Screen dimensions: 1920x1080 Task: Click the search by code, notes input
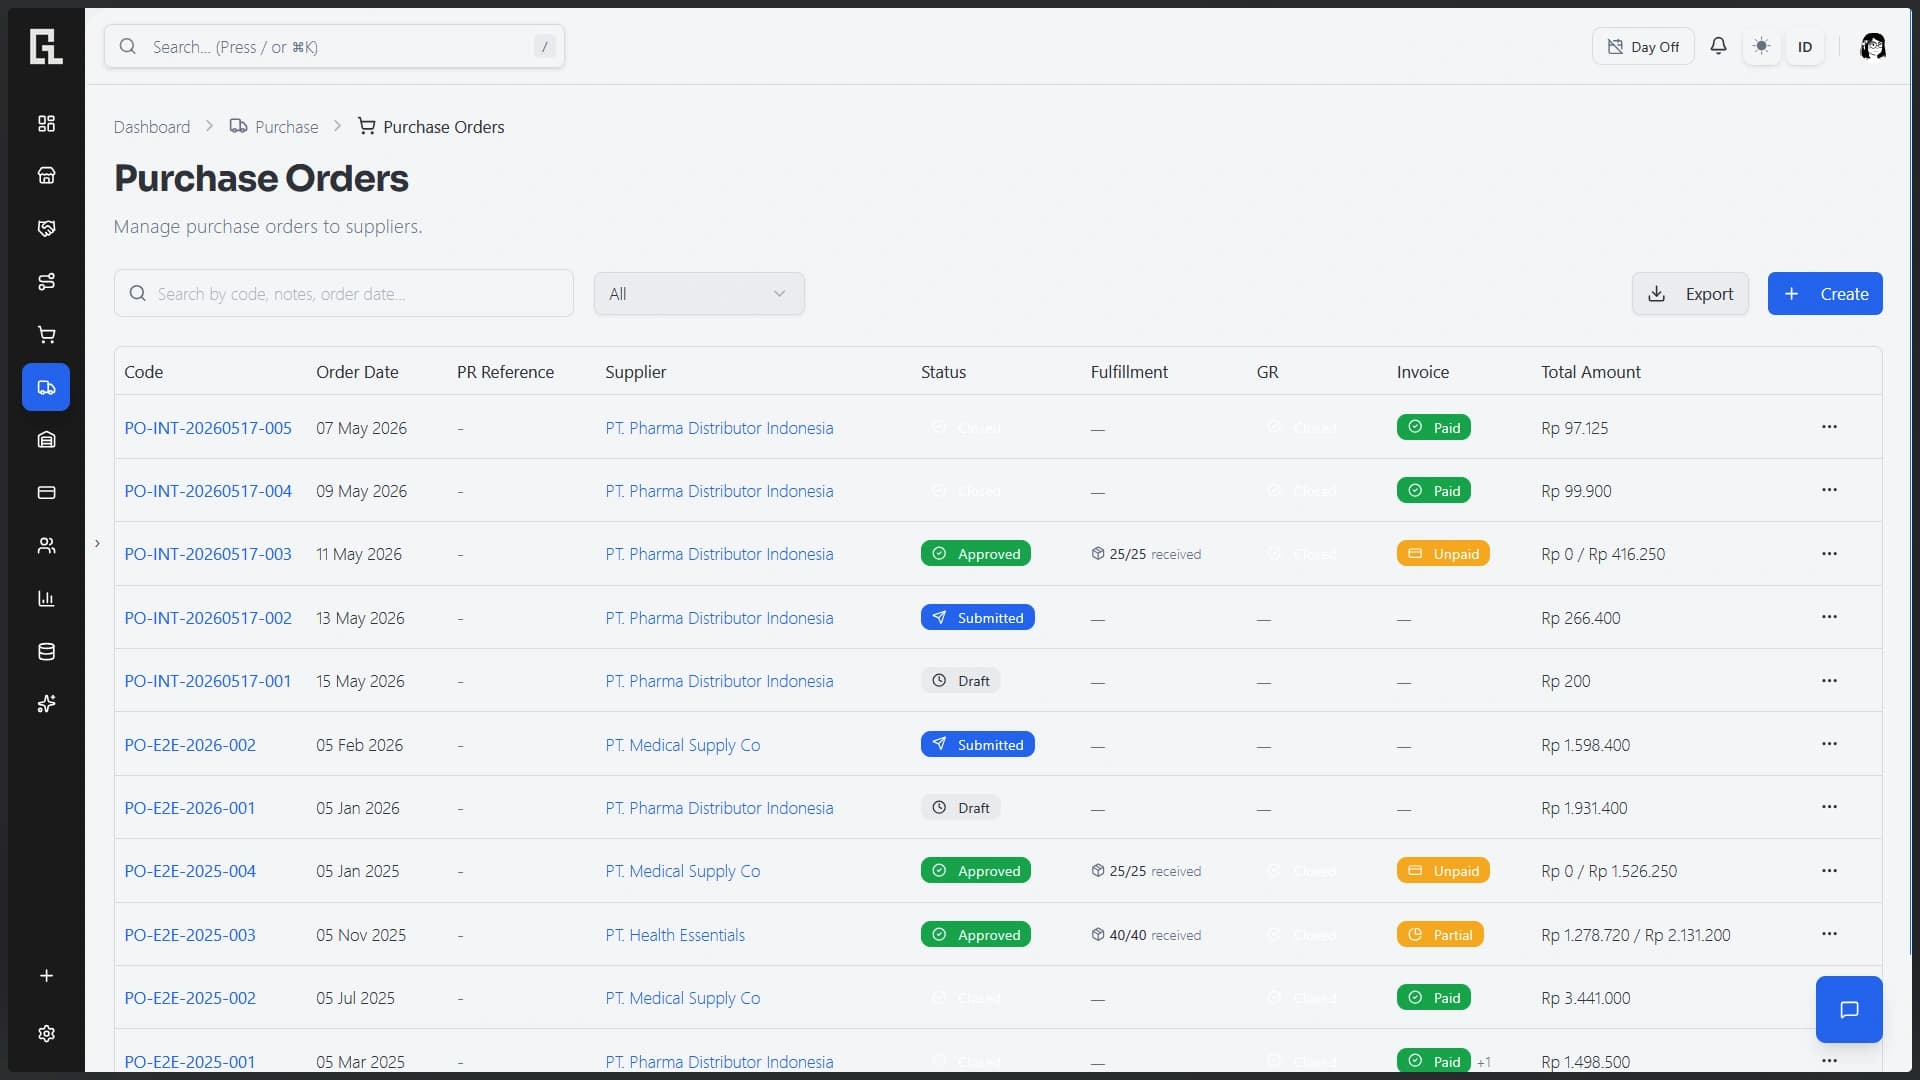[344, 293]
